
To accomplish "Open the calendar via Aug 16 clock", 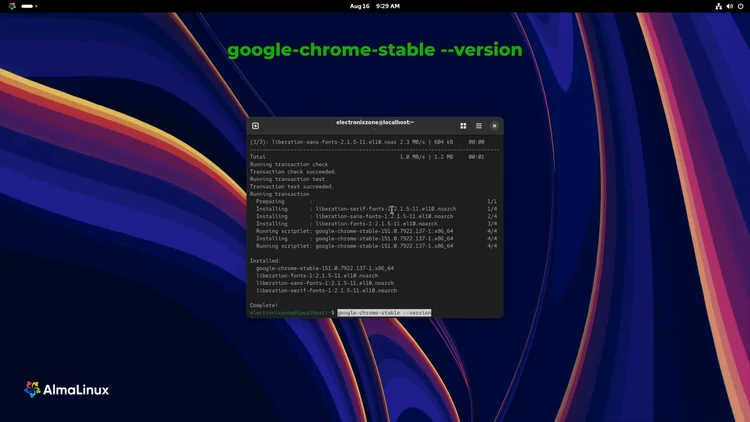I will coord(375,6).
